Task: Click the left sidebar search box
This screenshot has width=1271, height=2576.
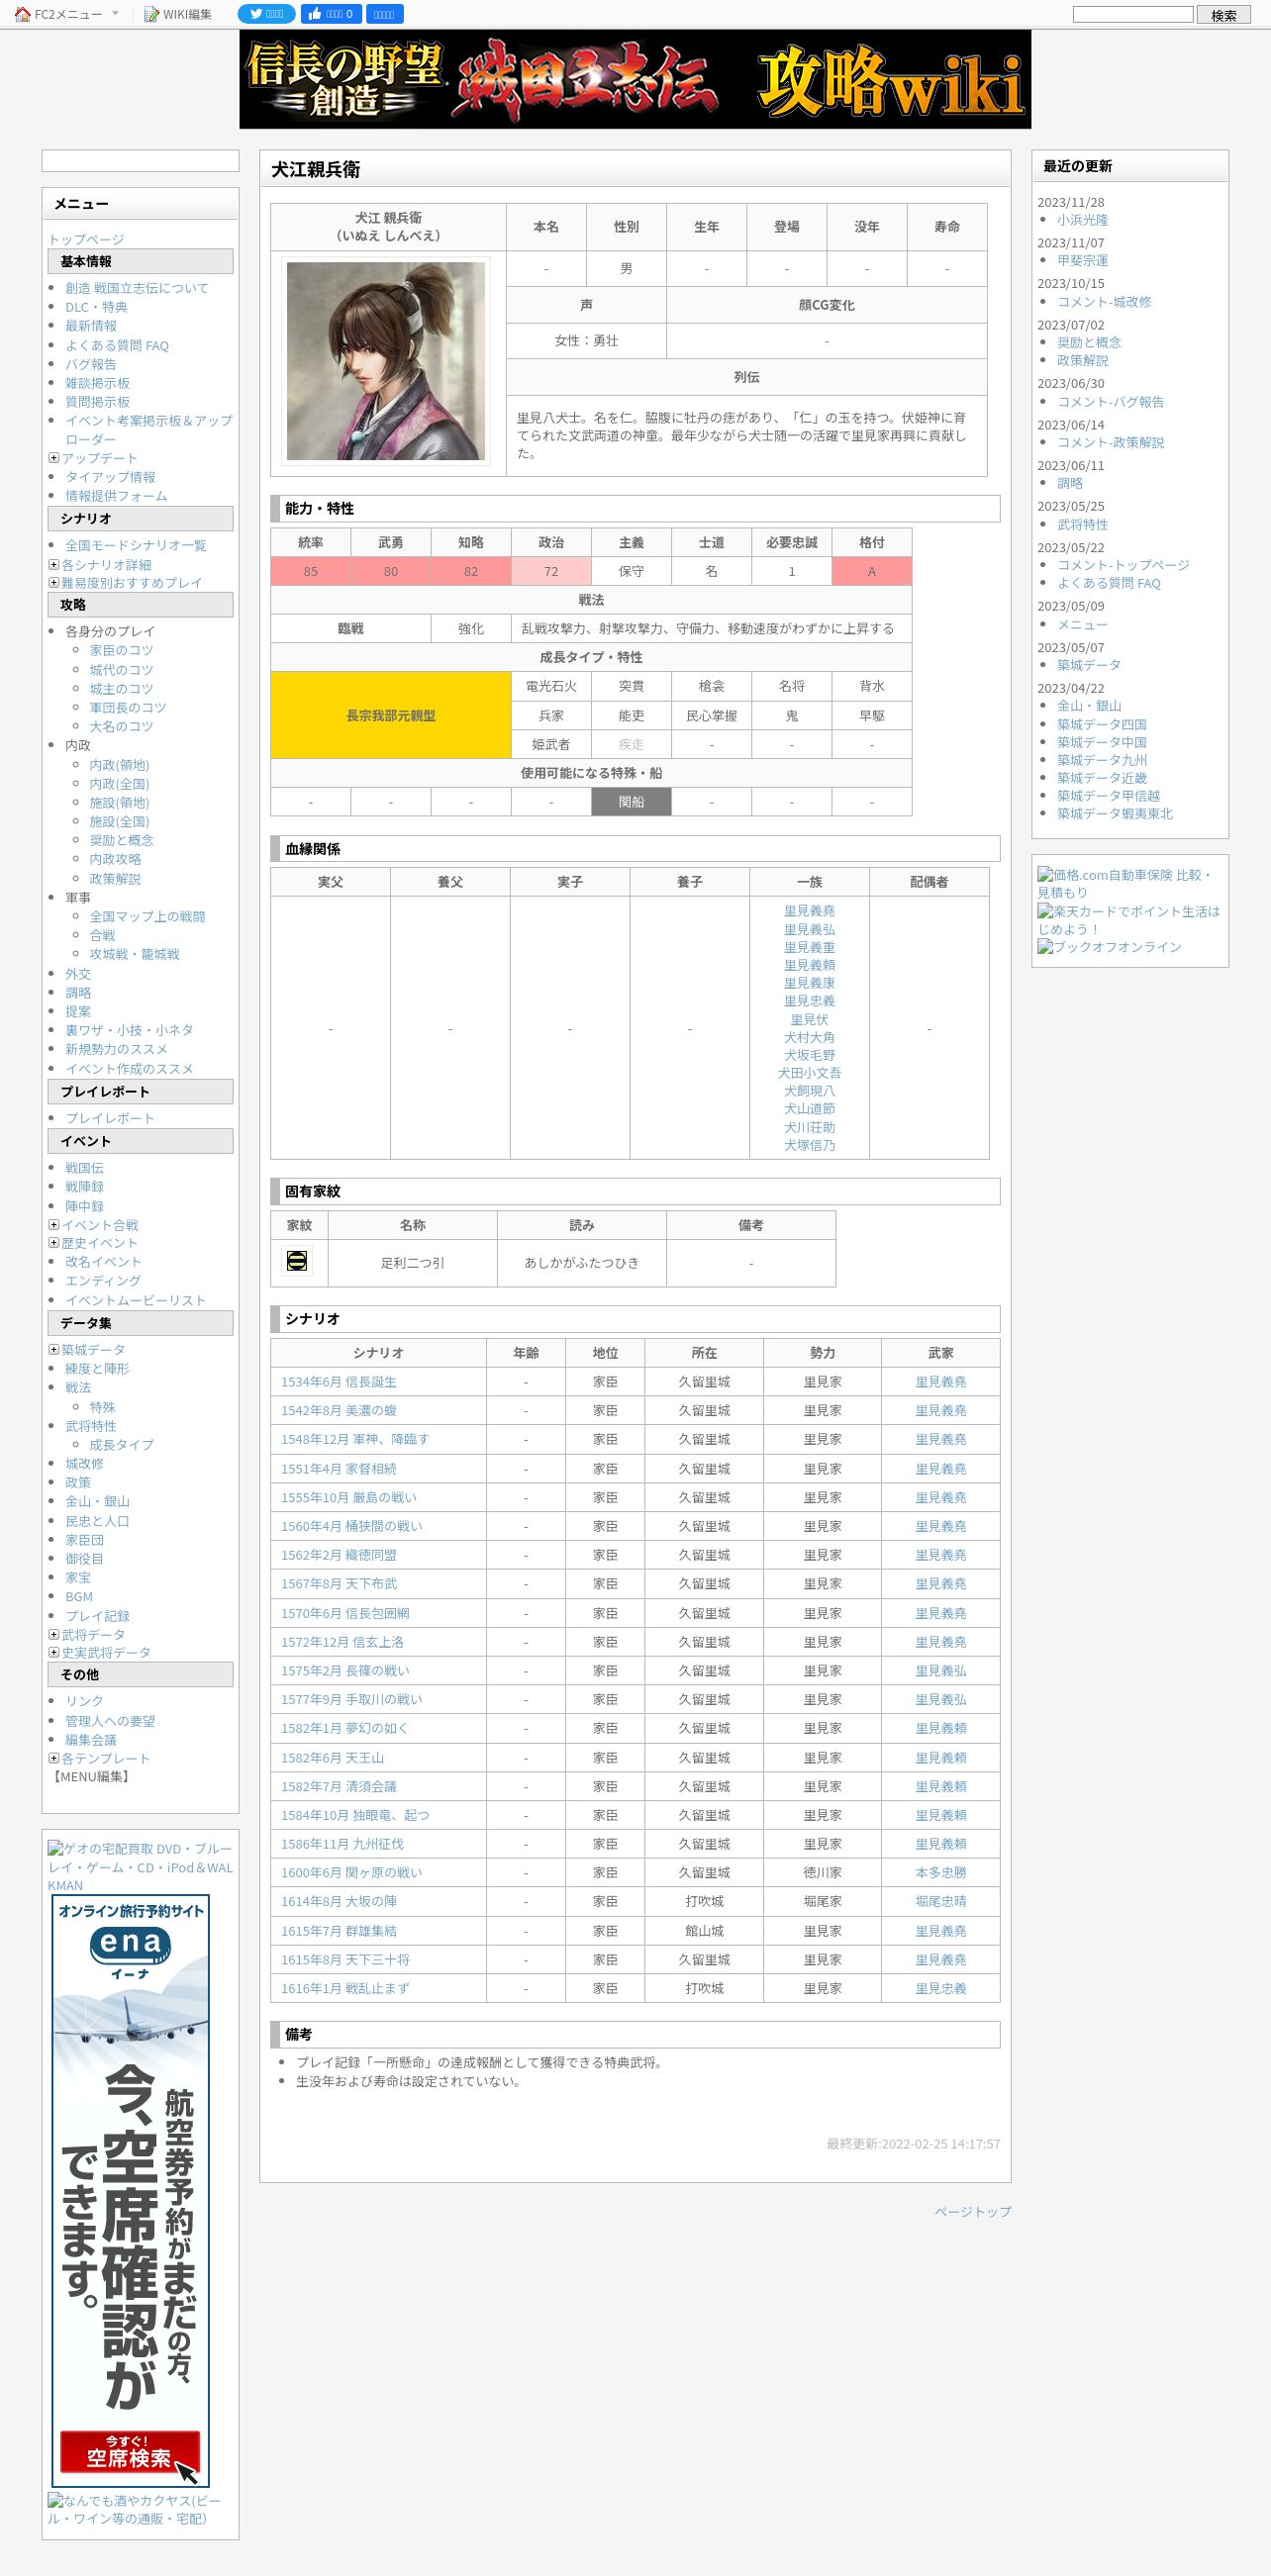Action: point(140,161)
